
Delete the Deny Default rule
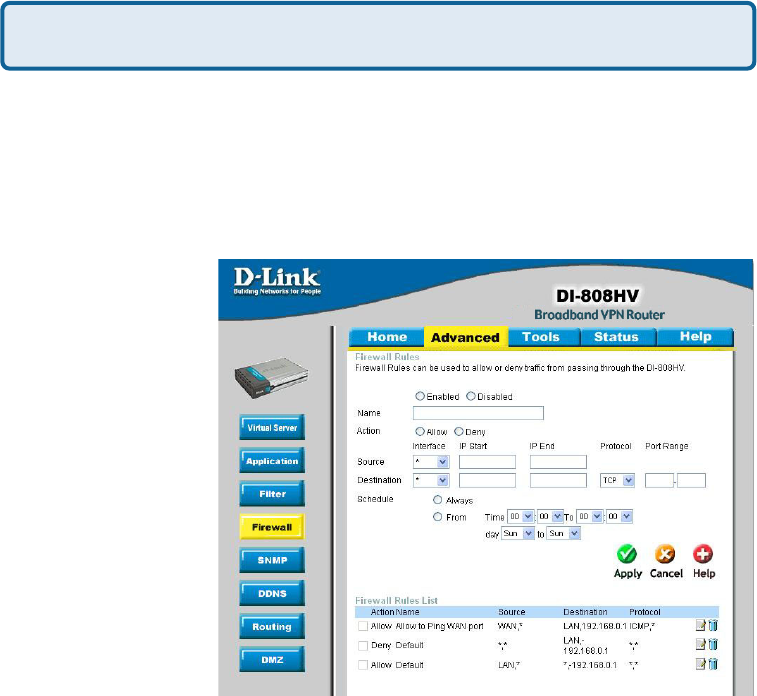pyautogui.click(x=713, y=644)
